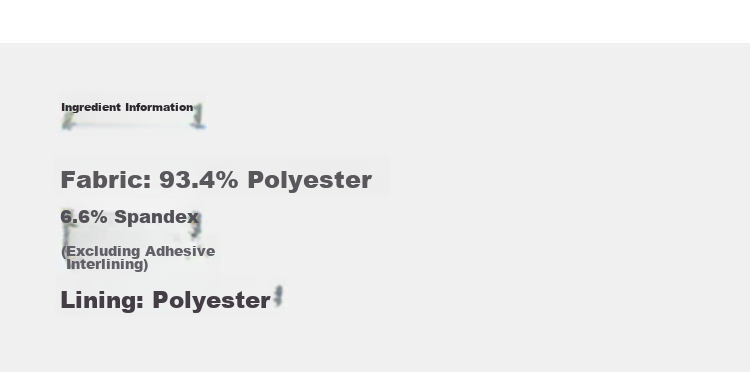Click the word (Excluding in the note
The height and width of the screenshot is (372, 750).
click(x=101, y=251)
